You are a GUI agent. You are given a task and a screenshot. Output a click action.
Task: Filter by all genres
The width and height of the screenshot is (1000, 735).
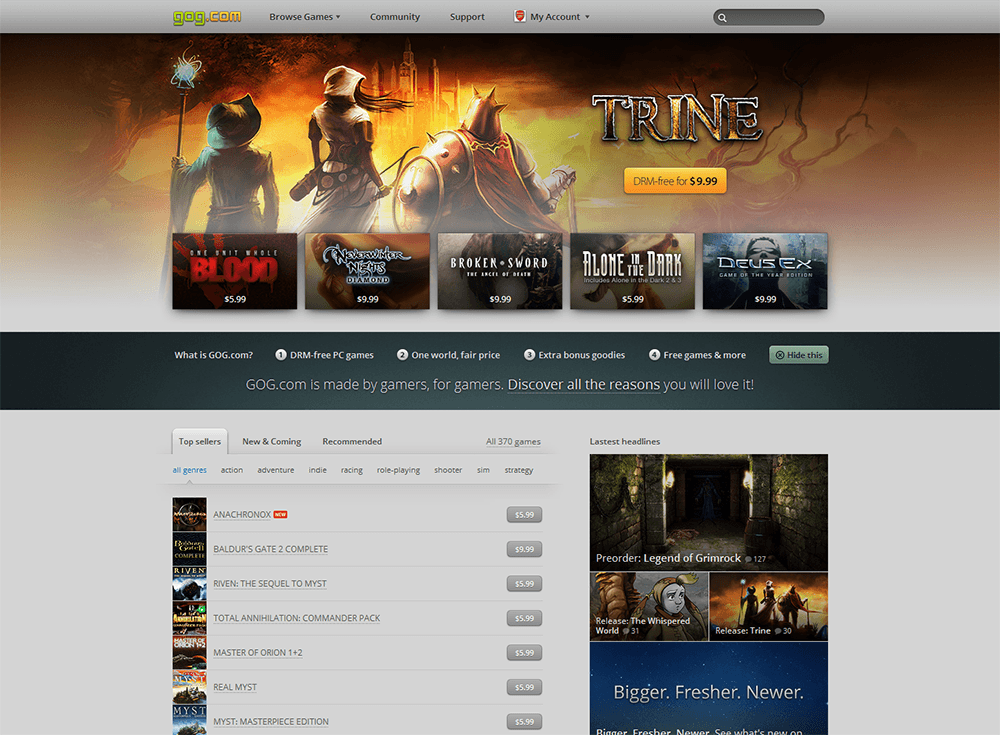tap(189, 470)
